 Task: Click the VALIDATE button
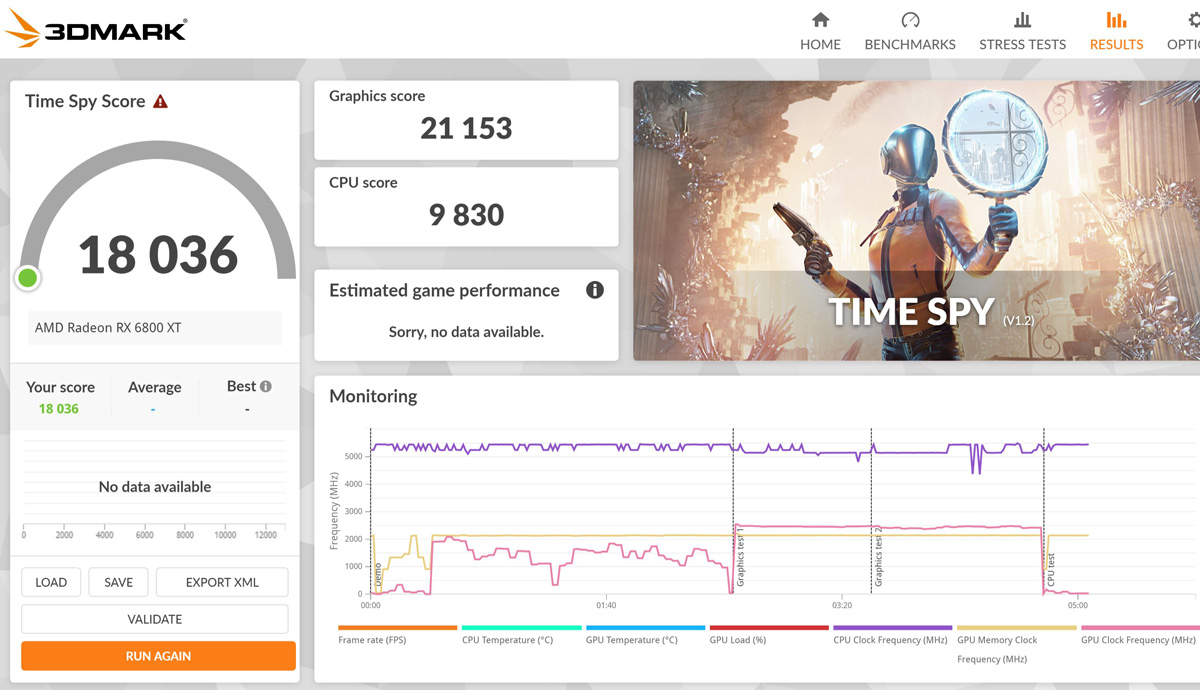pyautogui.click(x=155, y=619)
